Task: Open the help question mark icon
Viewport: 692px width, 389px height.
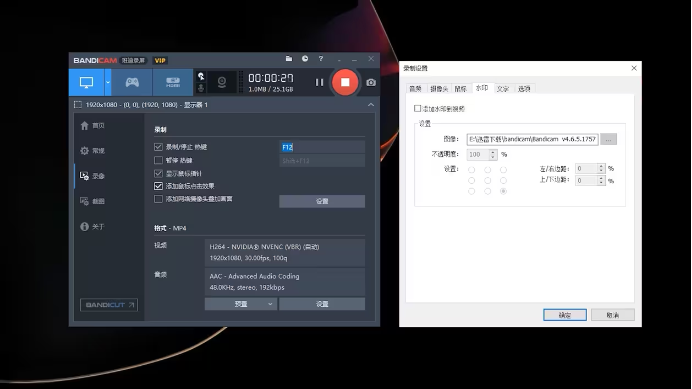Action: pos(321,59)
